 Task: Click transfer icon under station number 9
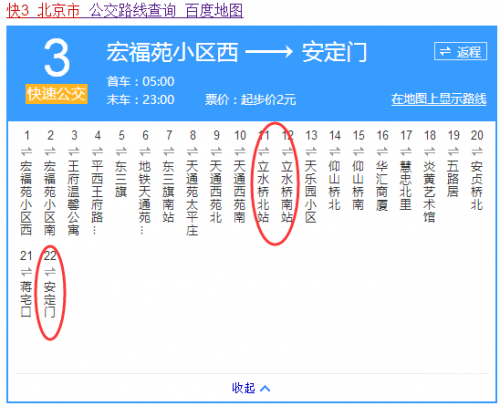click(216, 152)
